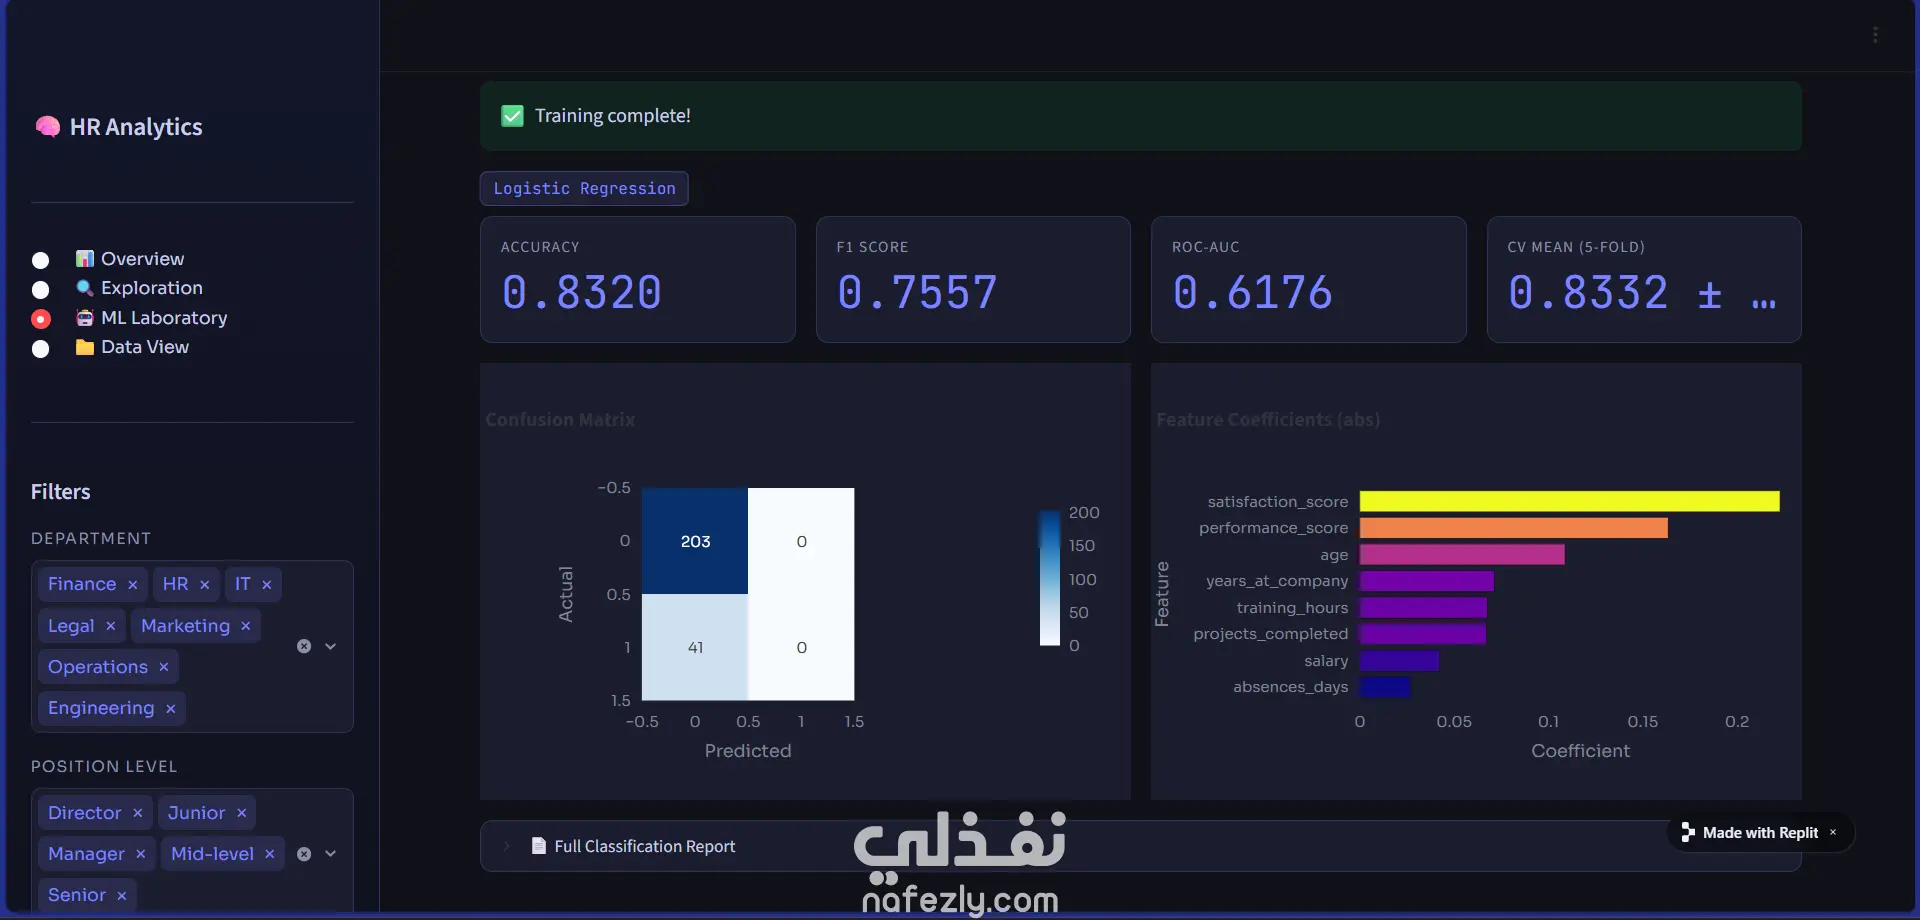
Task: Expand the Position Level dropdown chevron
Action: [330, 854]
